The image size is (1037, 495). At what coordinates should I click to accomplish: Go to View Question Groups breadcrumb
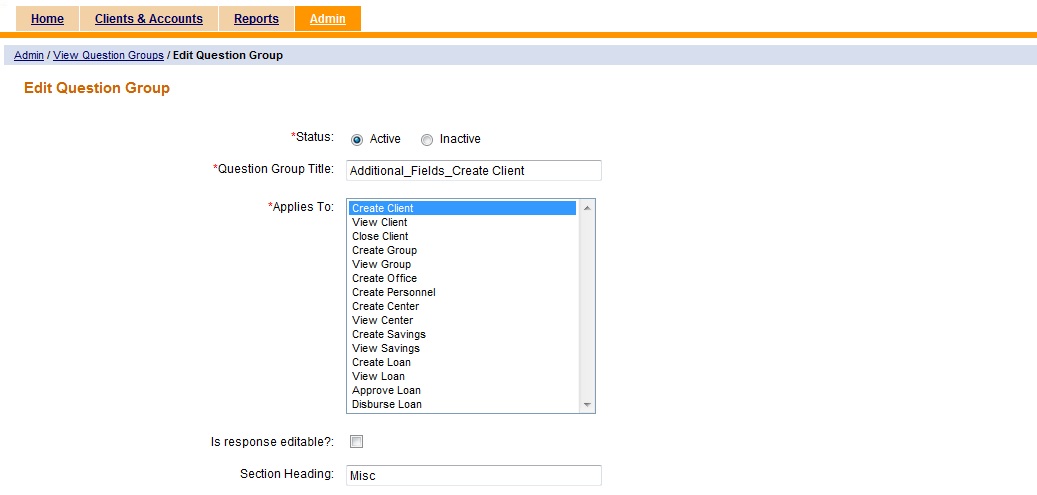108,55
